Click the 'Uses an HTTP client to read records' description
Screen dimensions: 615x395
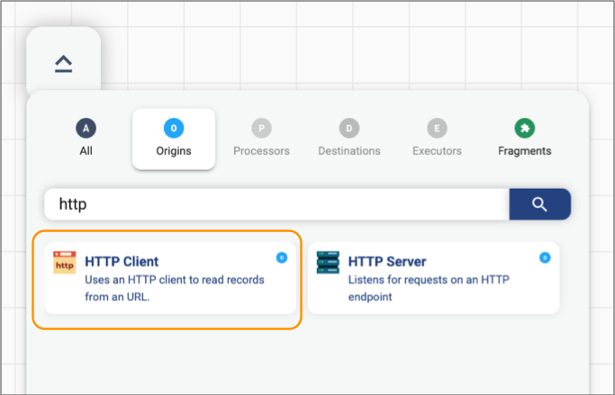[175, 288]
